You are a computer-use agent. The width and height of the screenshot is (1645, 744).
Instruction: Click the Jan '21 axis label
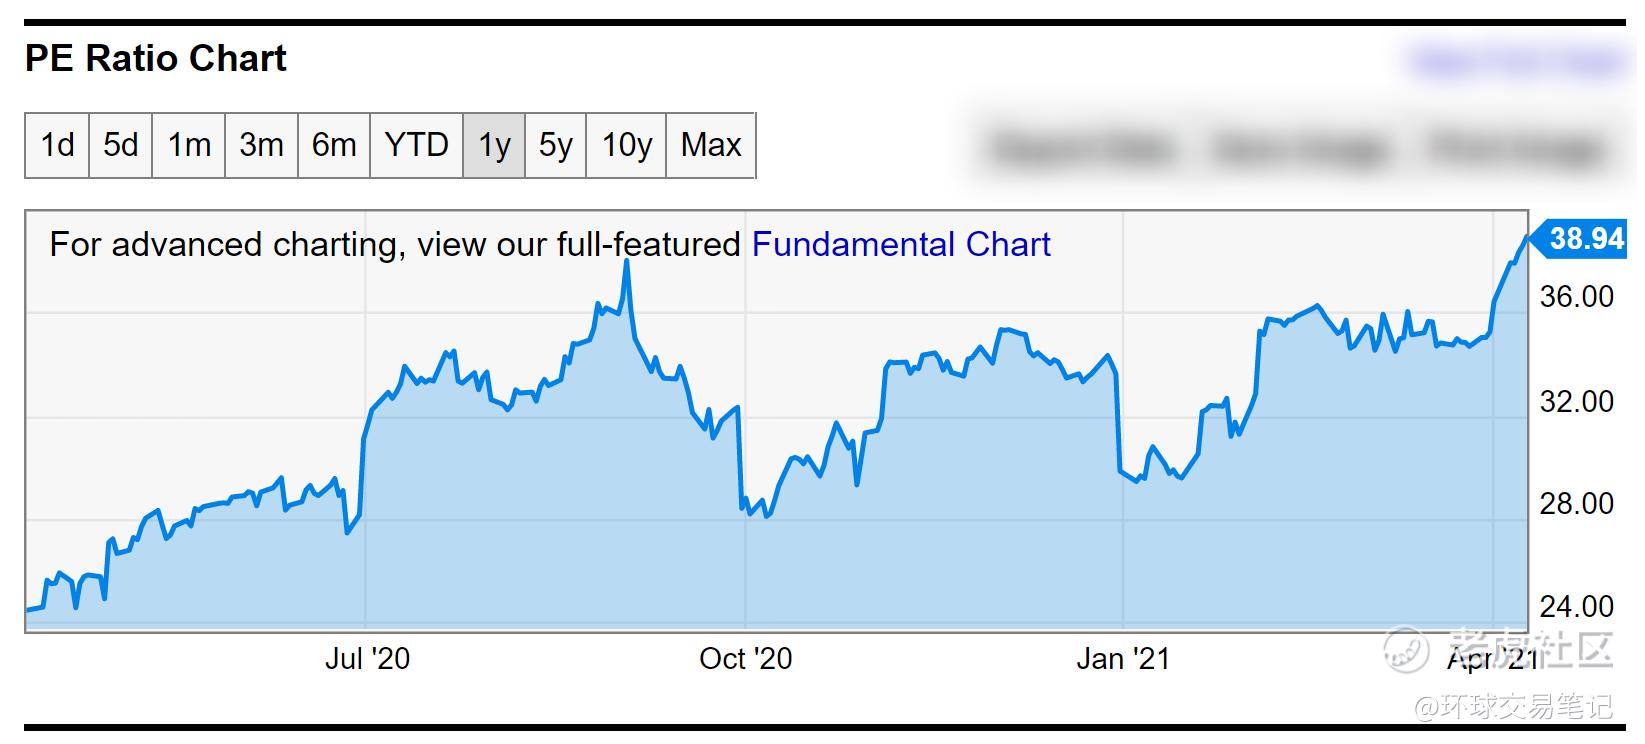coord(1122,659)
